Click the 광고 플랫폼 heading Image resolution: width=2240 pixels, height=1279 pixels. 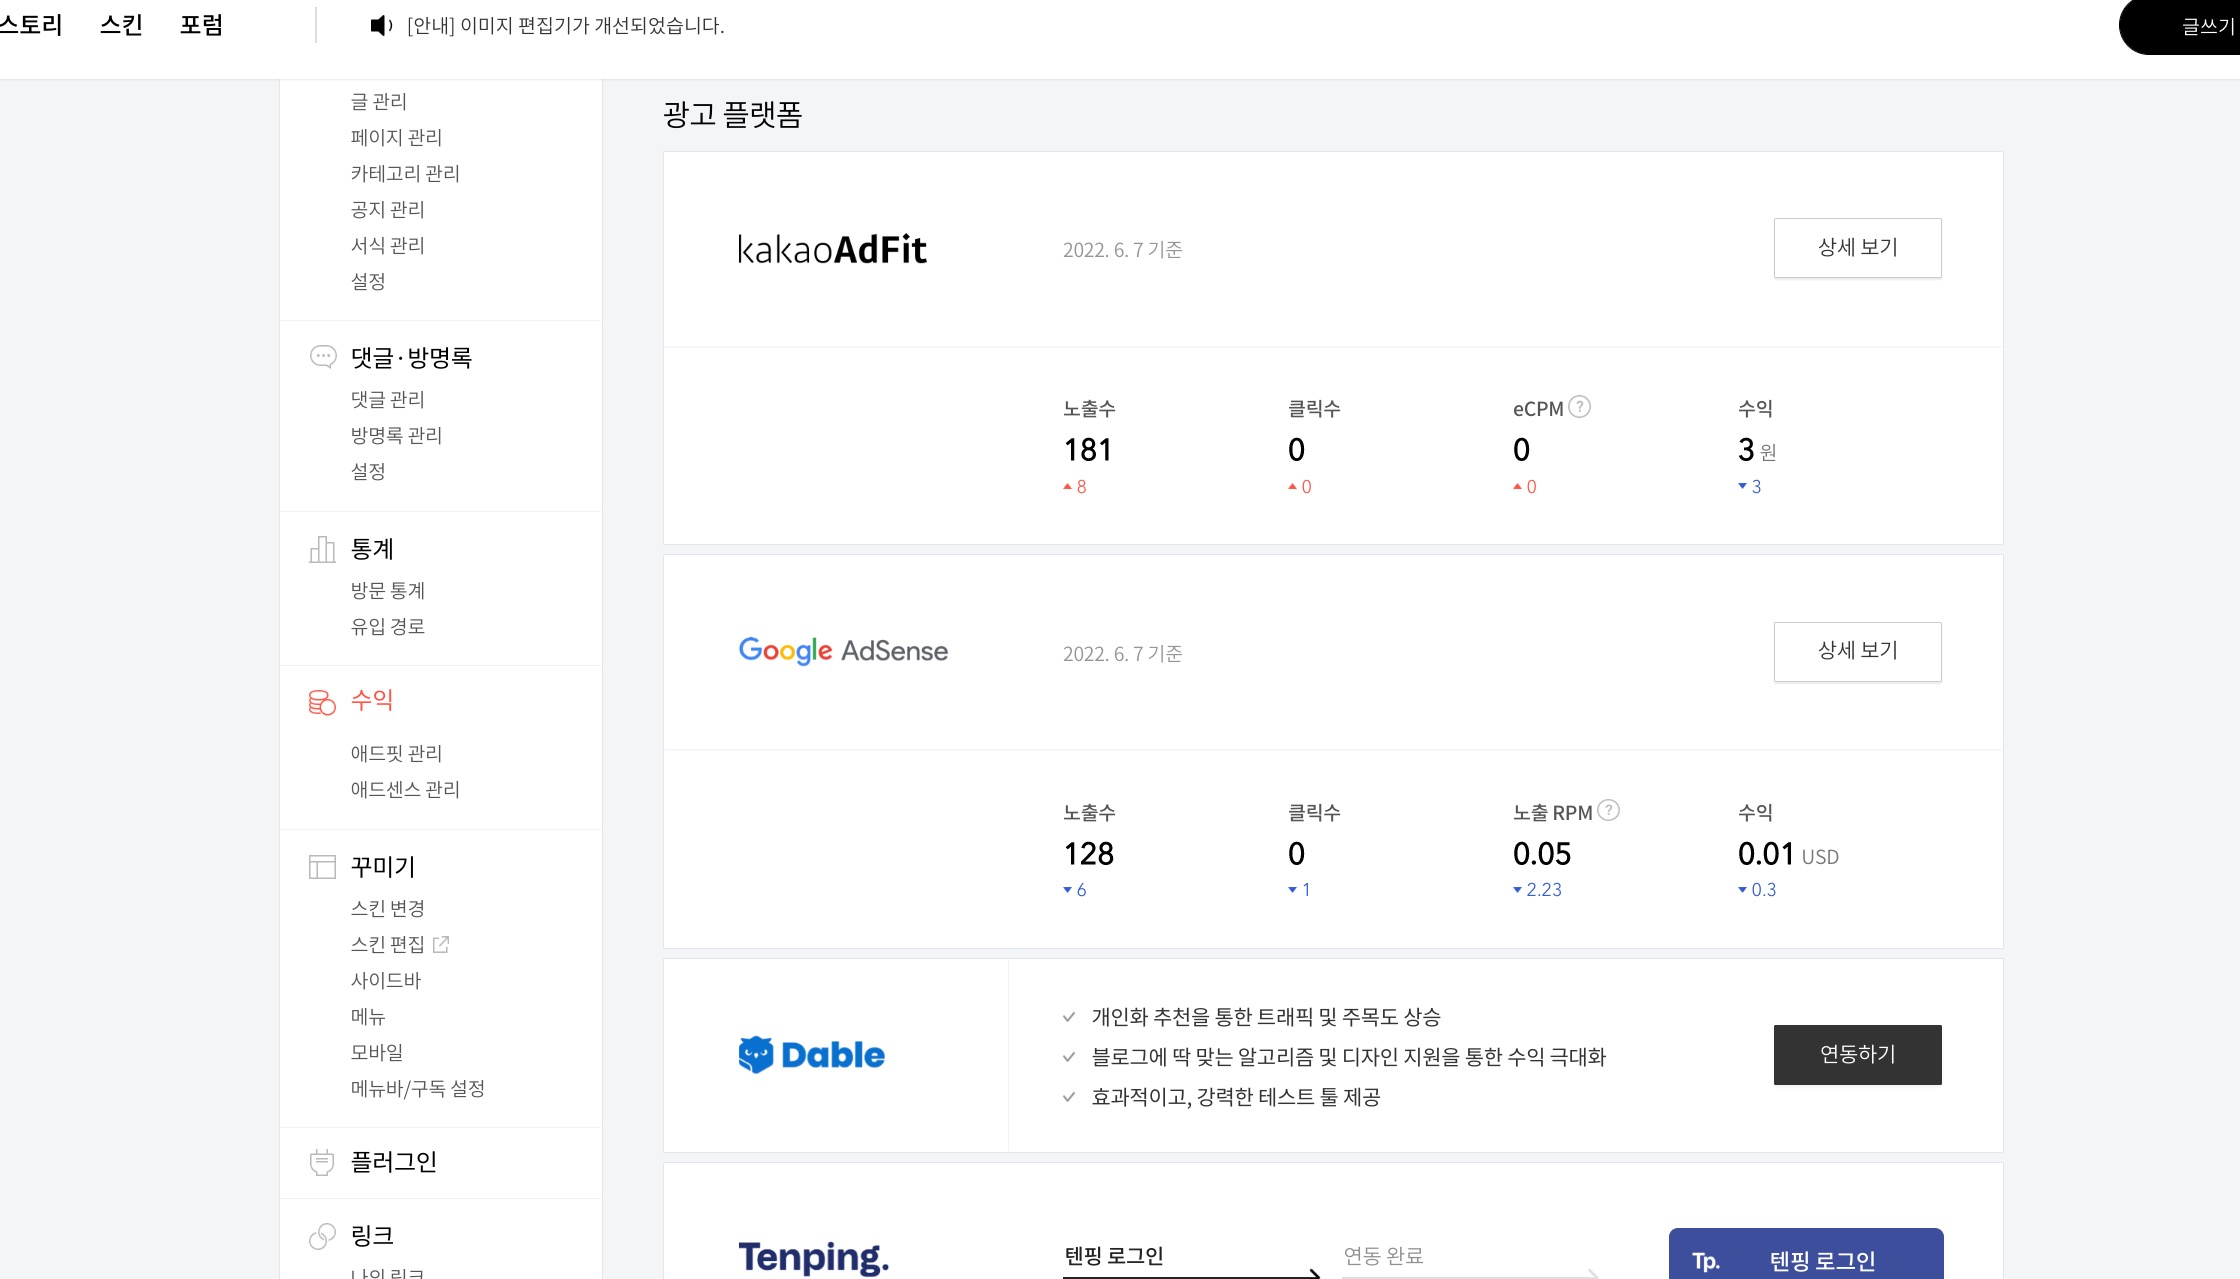(733, 114)
